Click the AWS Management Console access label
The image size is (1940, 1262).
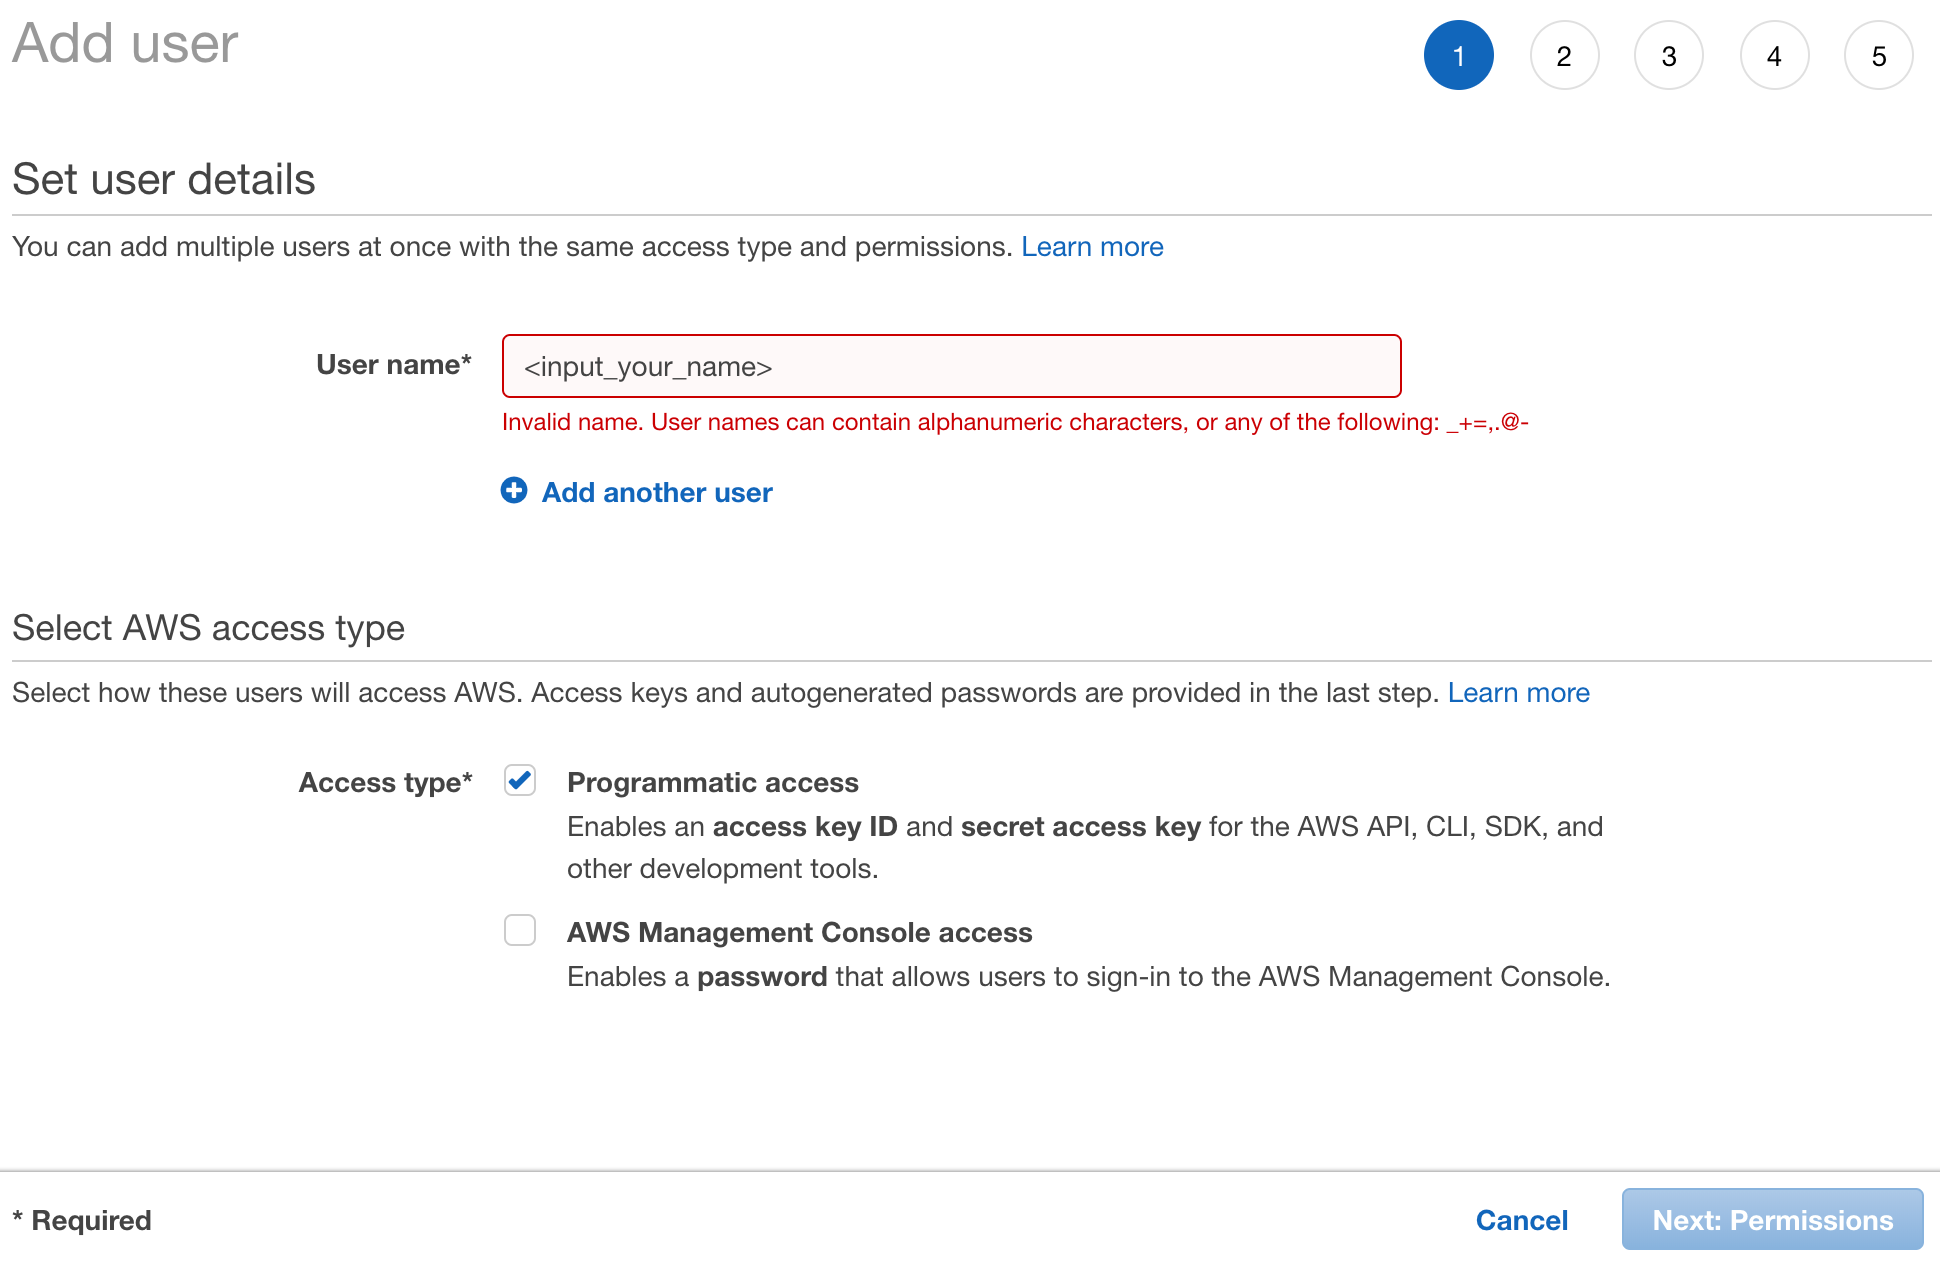(x=799, y=932)
